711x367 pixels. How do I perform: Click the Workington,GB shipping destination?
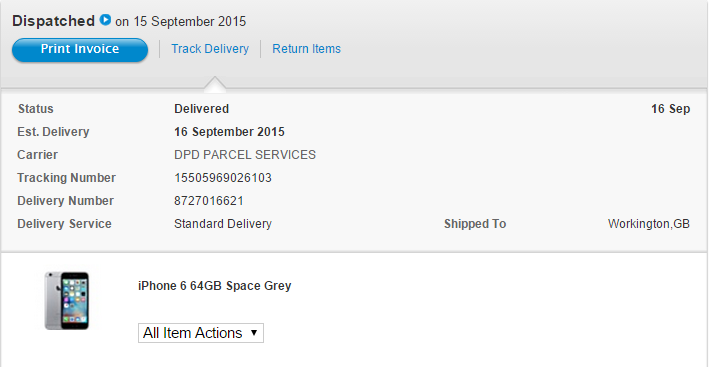click(x=649, y=224)
